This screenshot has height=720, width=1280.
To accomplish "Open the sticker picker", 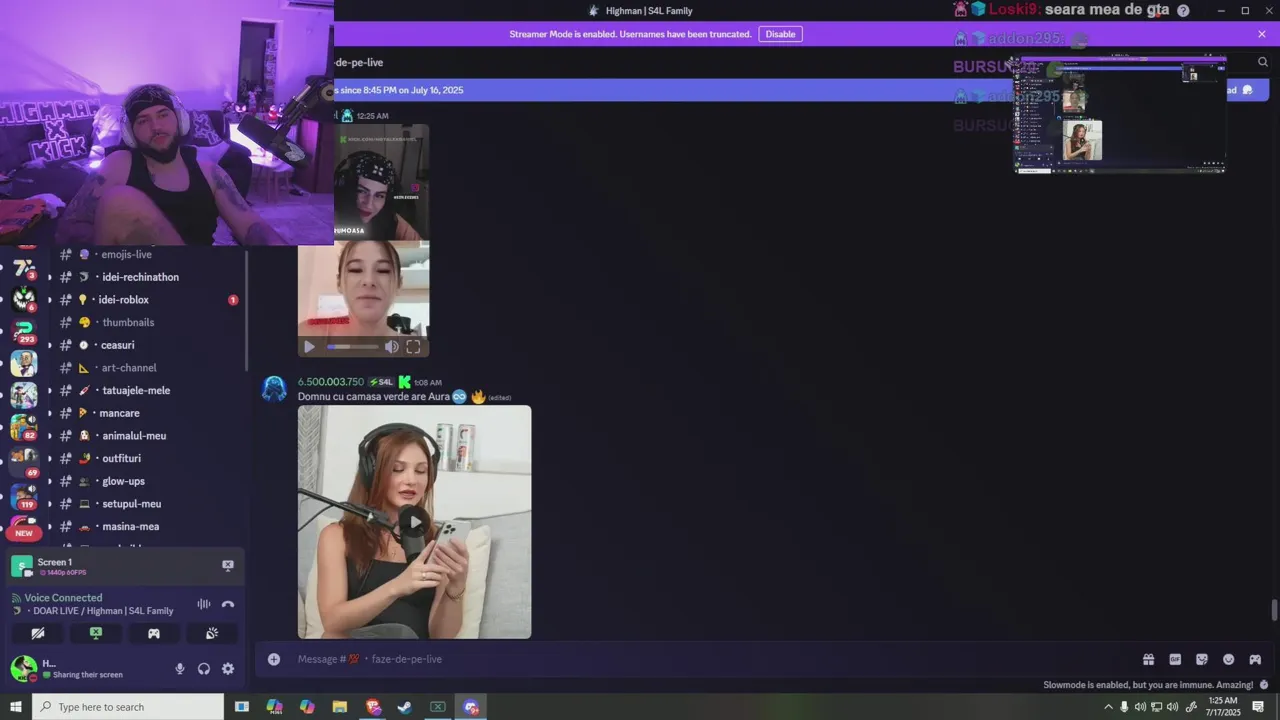I will [1202, 659].
